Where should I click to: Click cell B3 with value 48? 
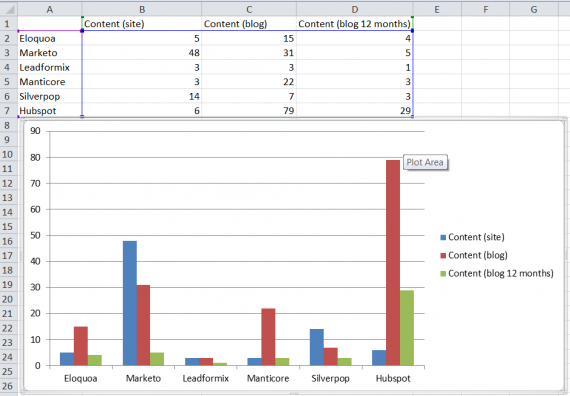click(142, 53)
